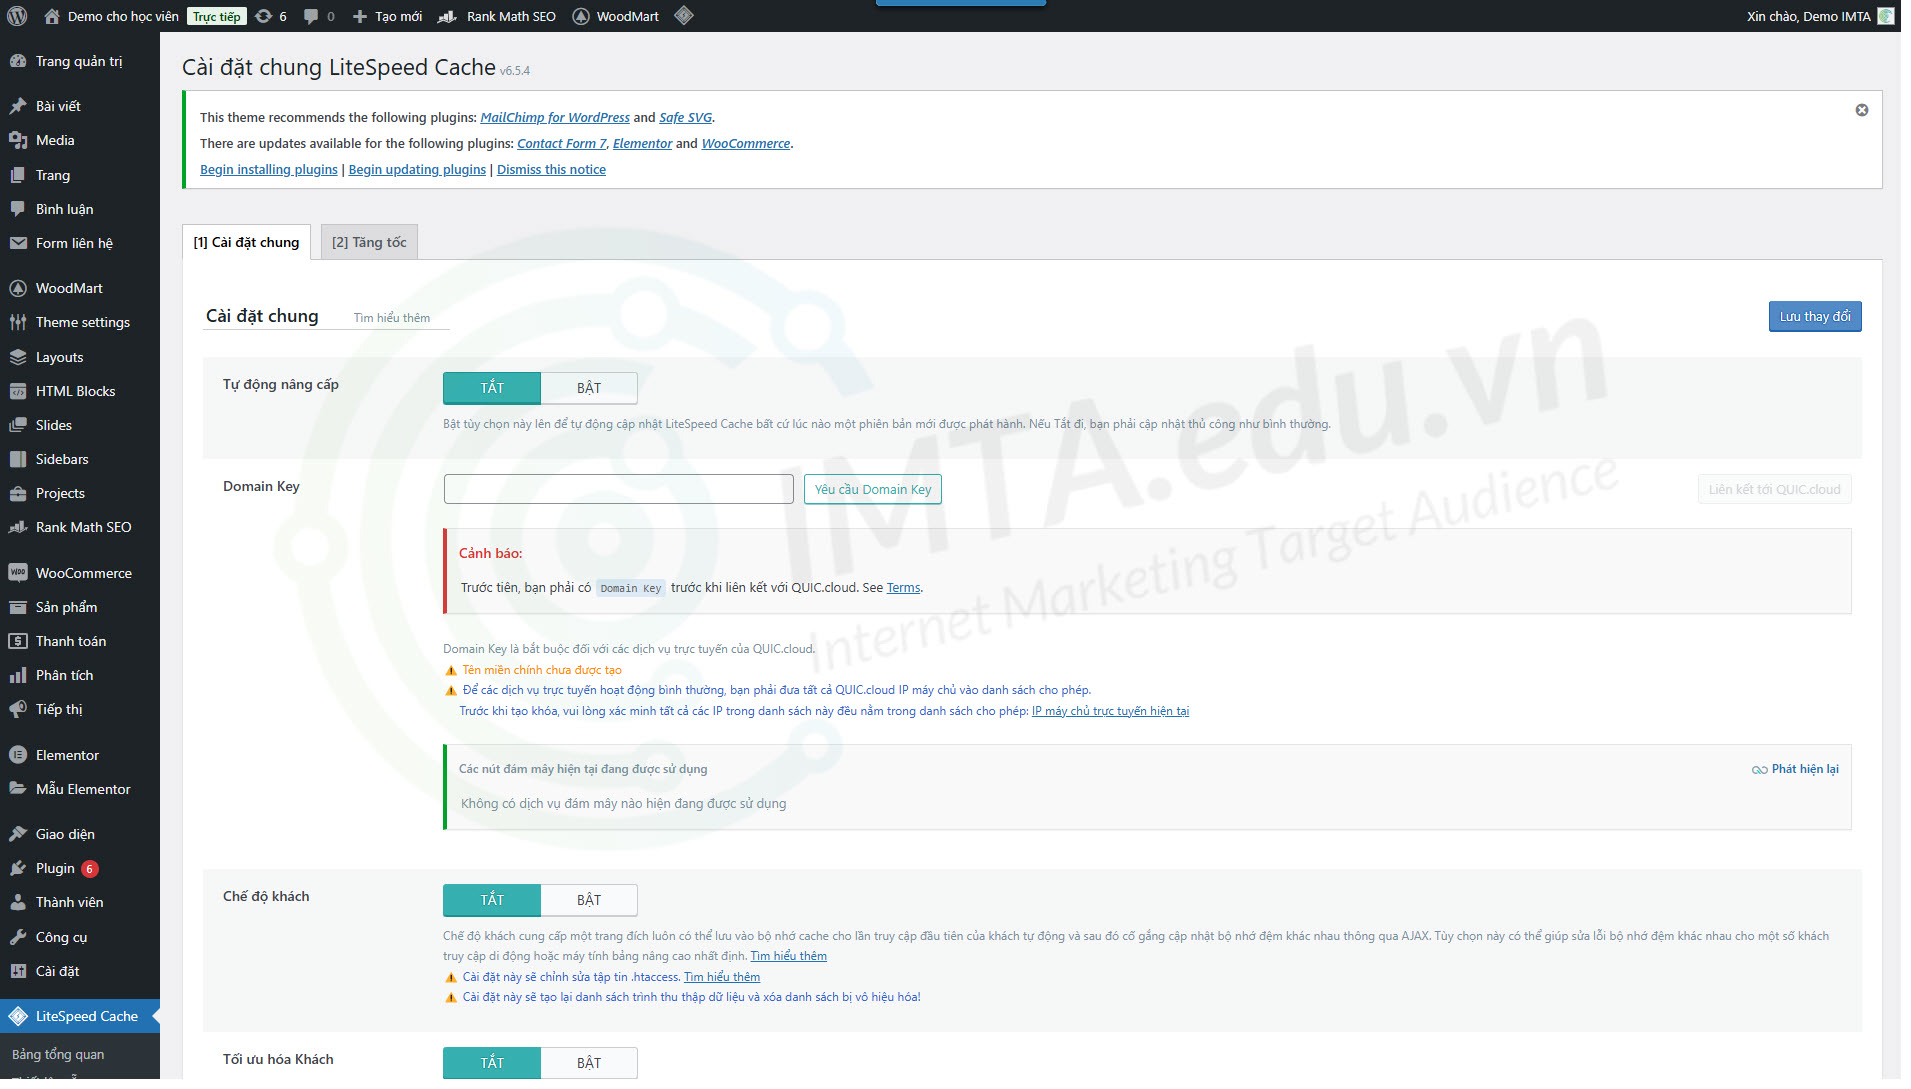Screen dimensions: 1911x1089
Task: Click the pin icon for Bài viết
Action: 18,106
